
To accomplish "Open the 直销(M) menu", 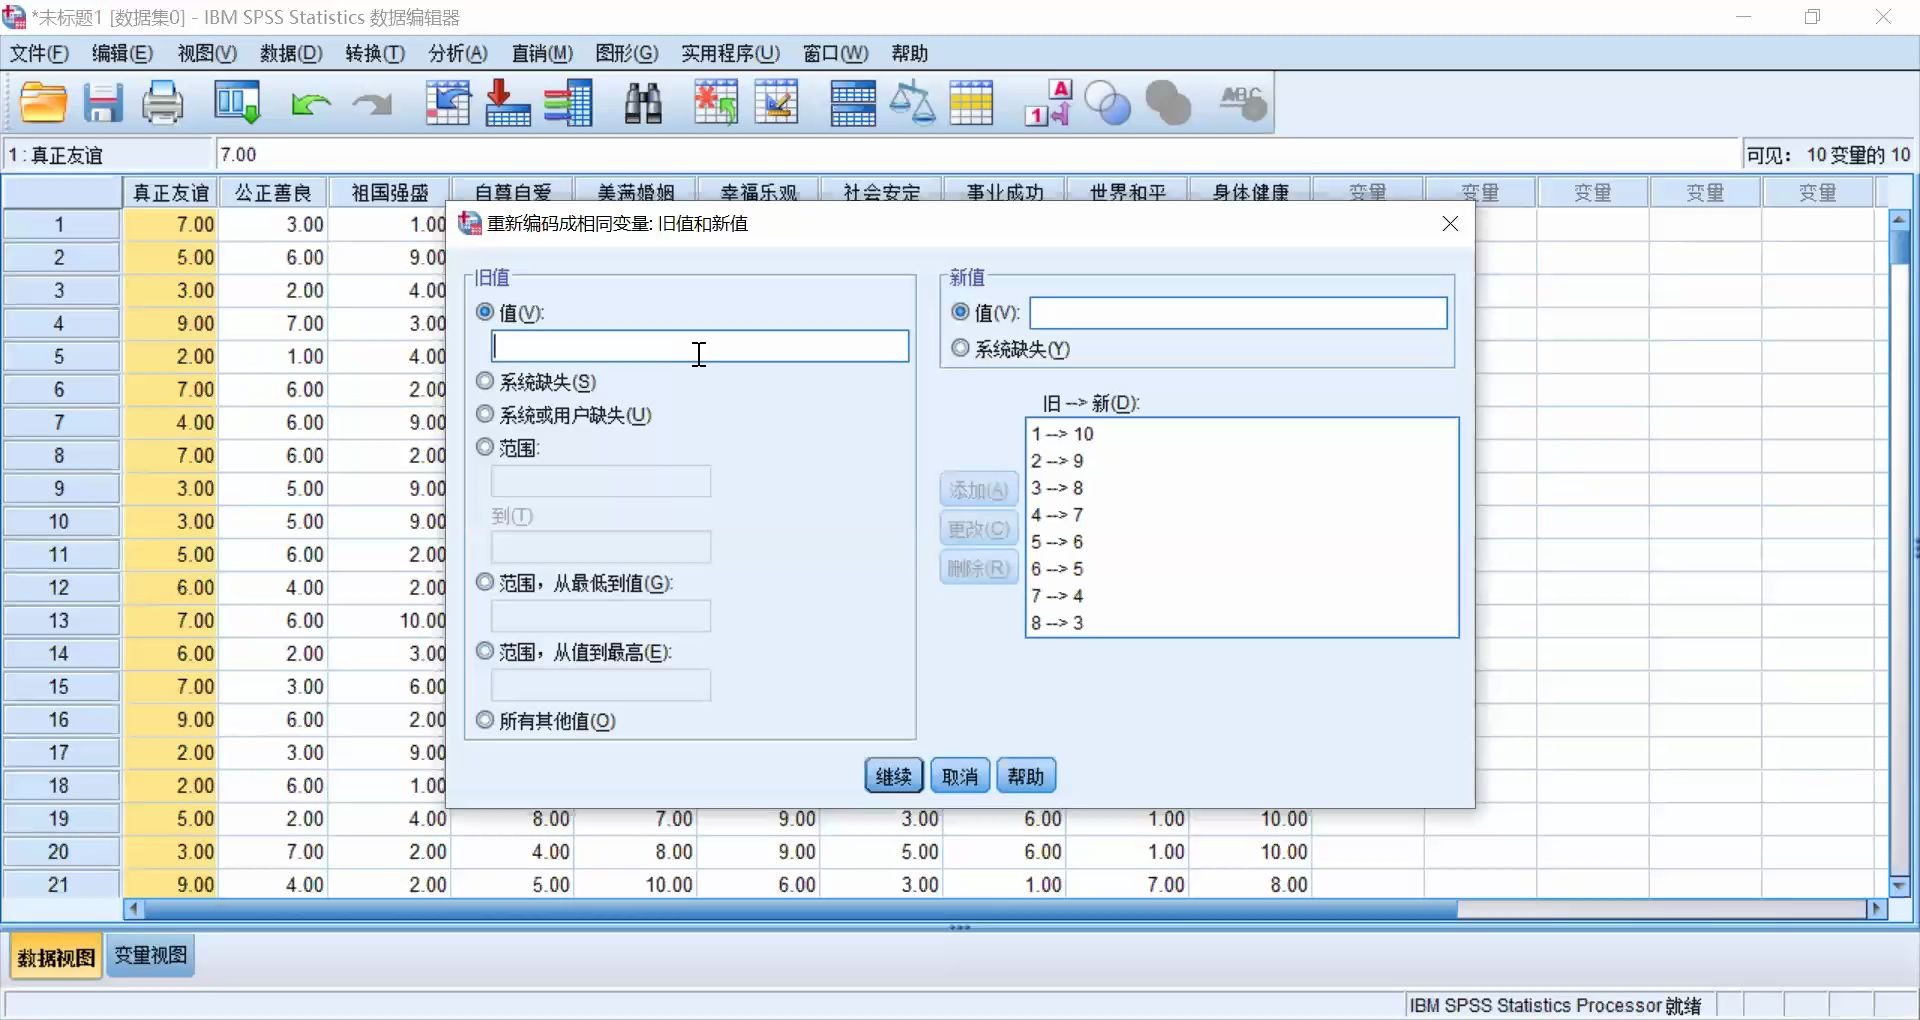I will click(x=542, y=53).
